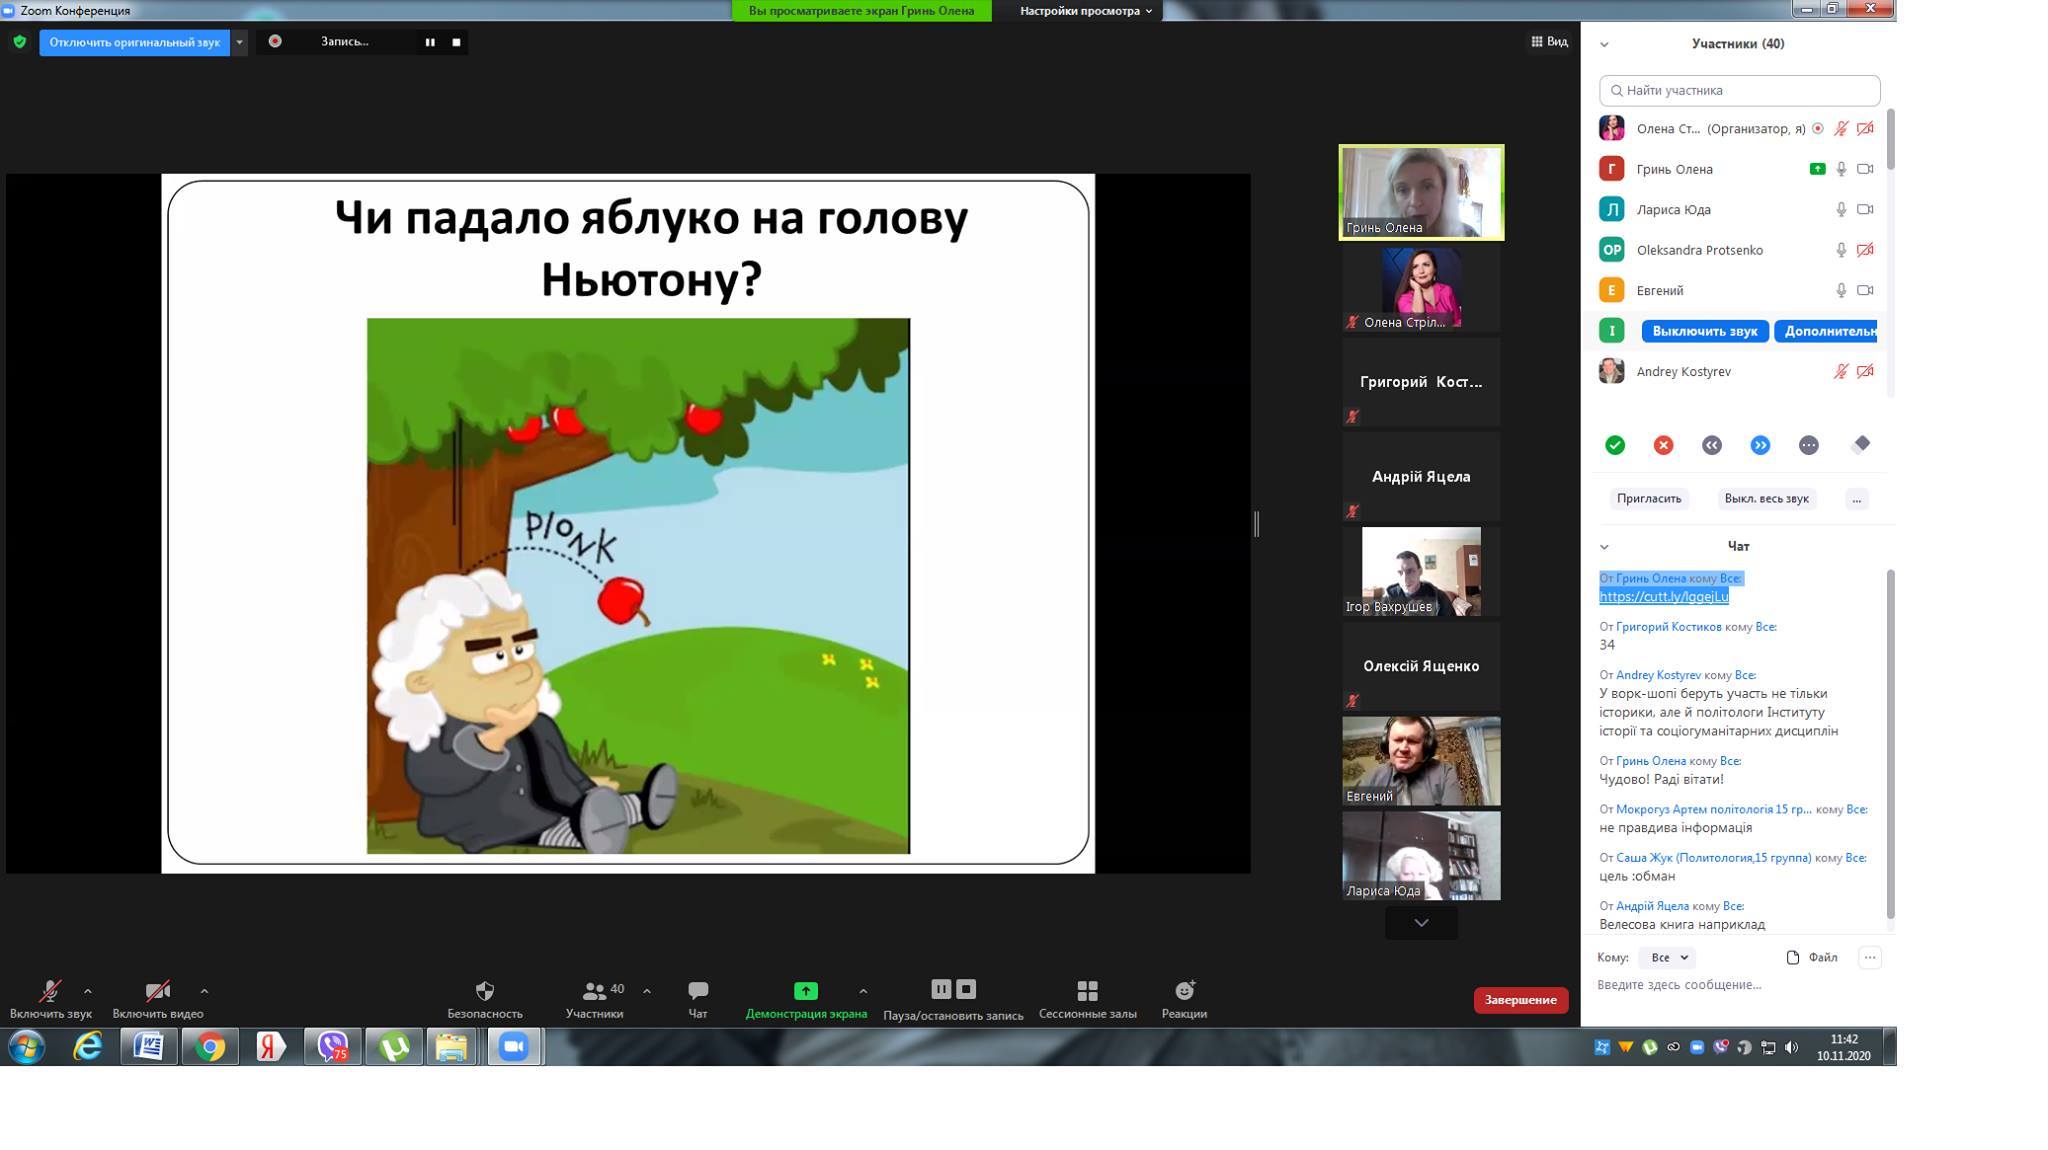The image size is (2048, 1150).
Task: Toggle microphone for Гринь Олена
Action: click(x=1840, y=169)
